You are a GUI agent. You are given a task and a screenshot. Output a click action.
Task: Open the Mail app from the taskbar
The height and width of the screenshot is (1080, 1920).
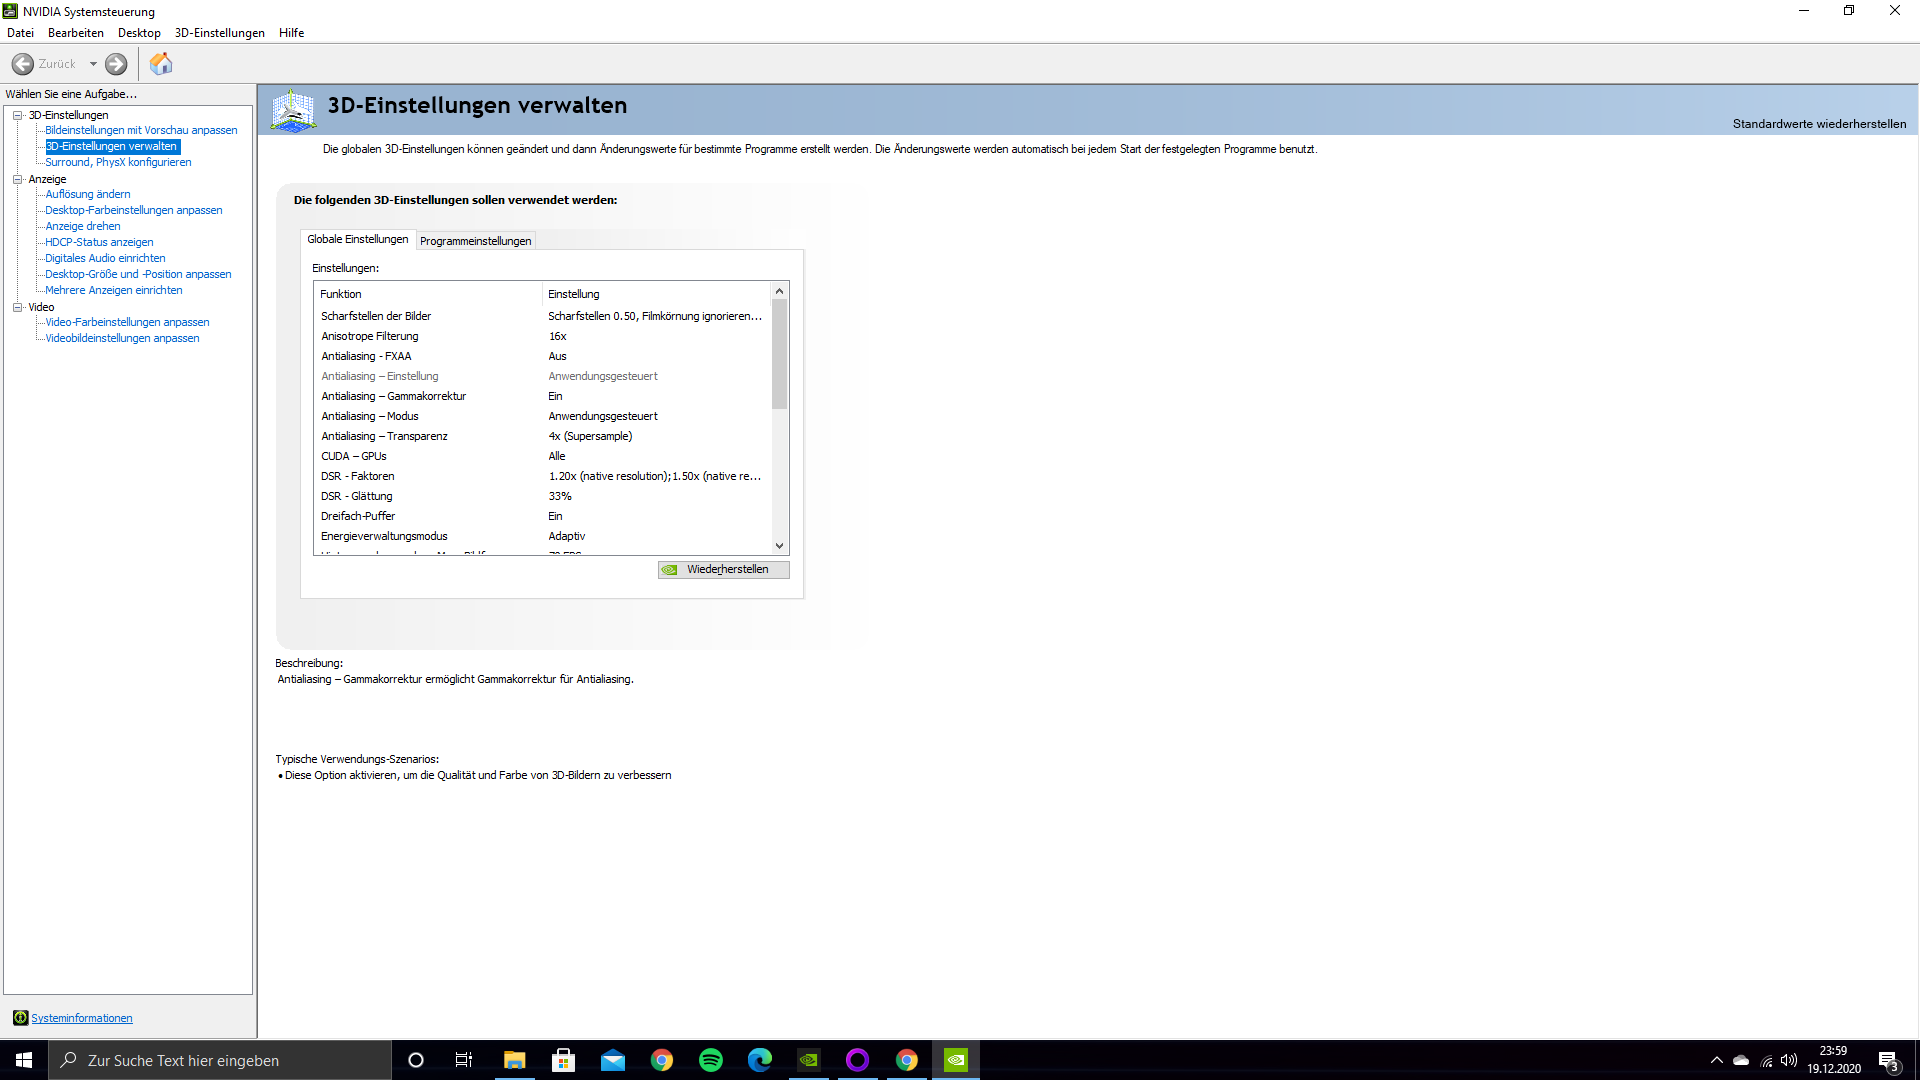point(613,1060)
